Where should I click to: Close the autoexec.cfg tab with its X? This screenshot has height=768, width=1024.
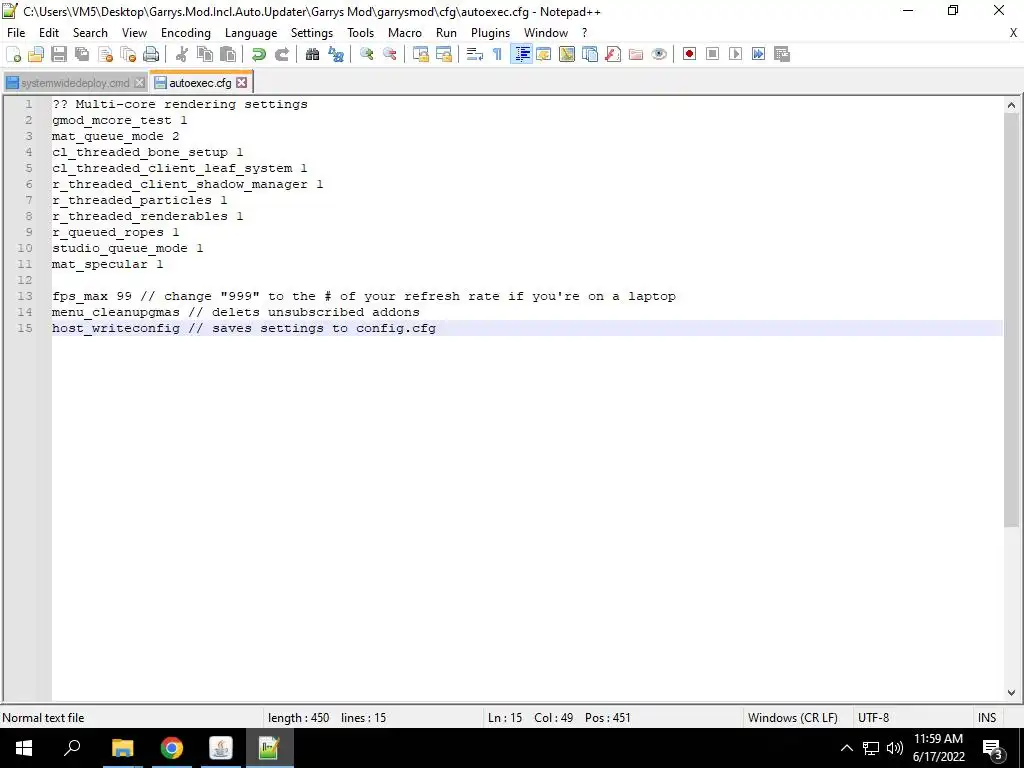[x=242, y=82]
